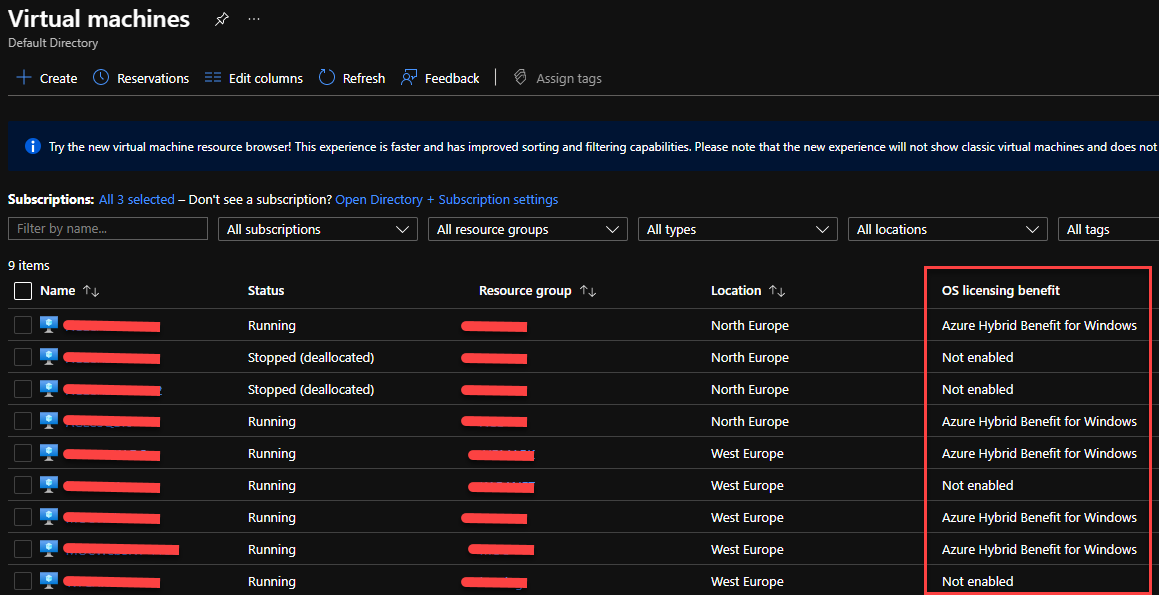Open the ellipsis more options menu
The width and height of the screenshot is (1159, 595).
(x=254, y=19)
